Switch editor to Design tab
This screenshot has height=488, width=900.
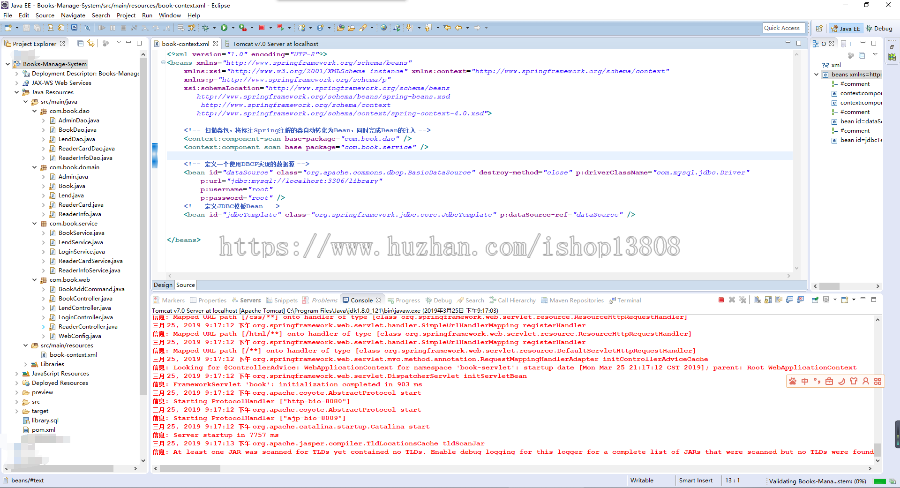pyautogui.click(x=162, y=285)
